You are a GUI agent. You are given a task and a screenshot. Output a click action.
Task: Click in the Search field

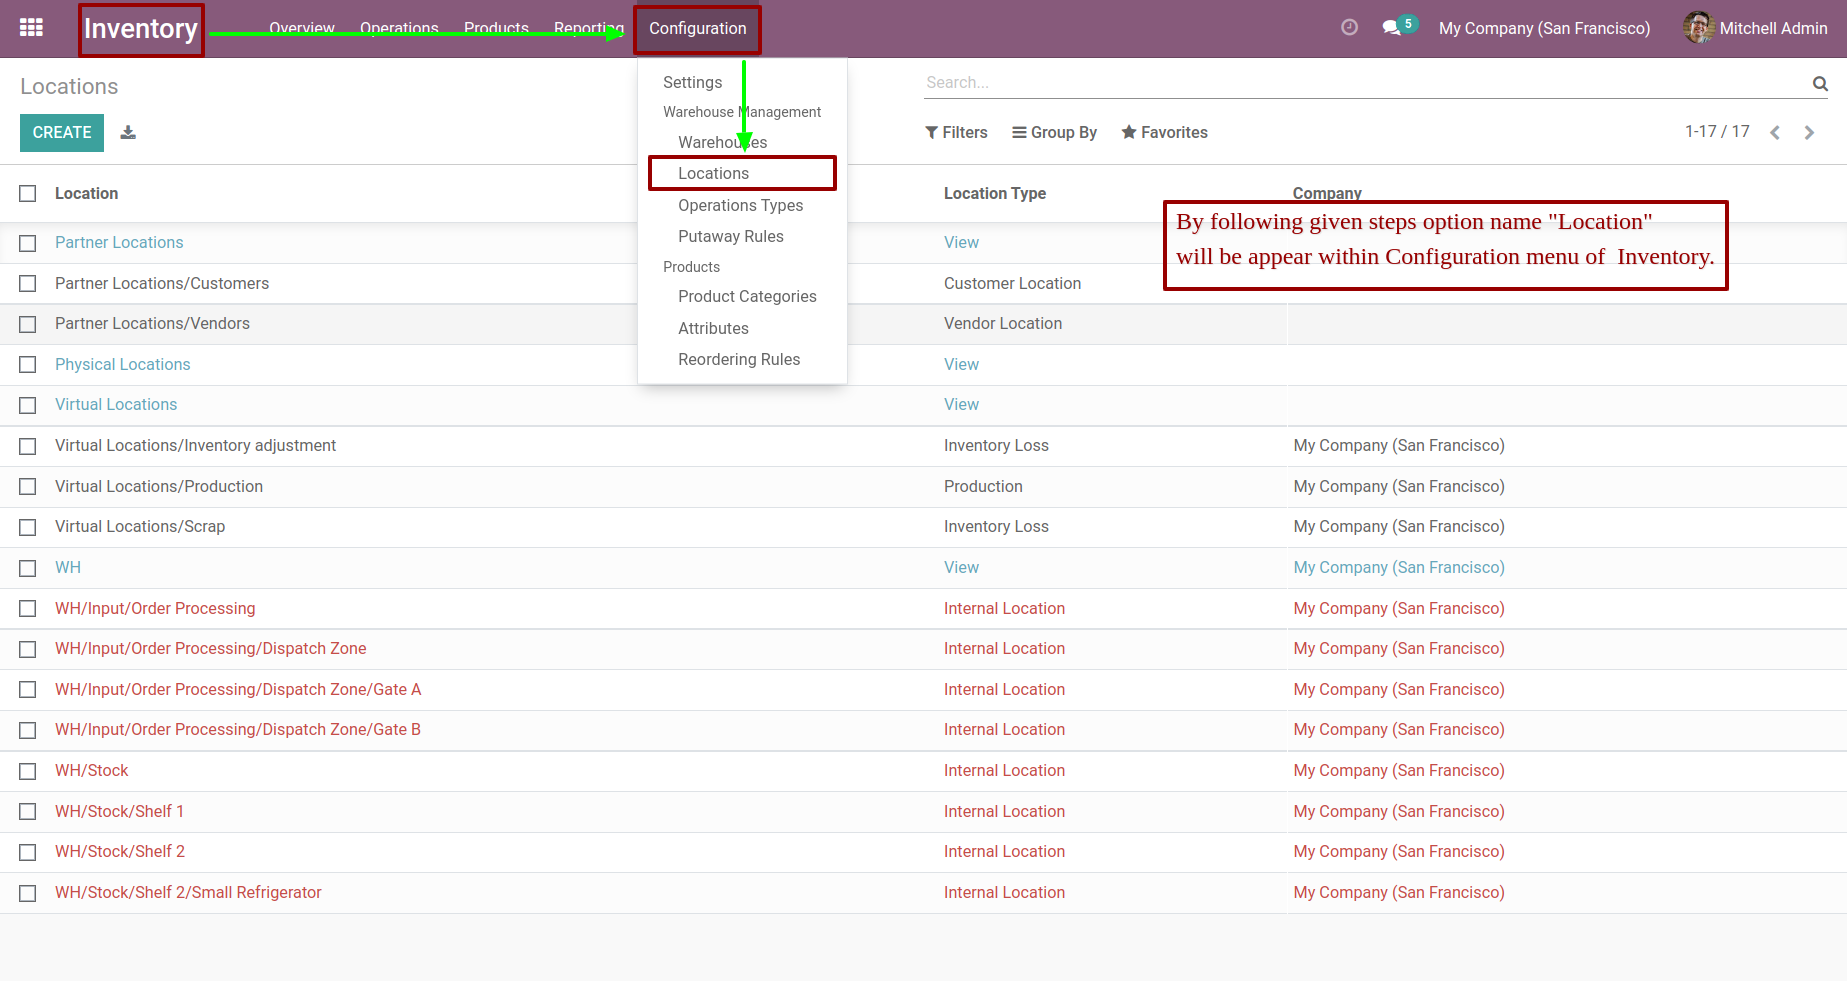[x=1366, y=83]
